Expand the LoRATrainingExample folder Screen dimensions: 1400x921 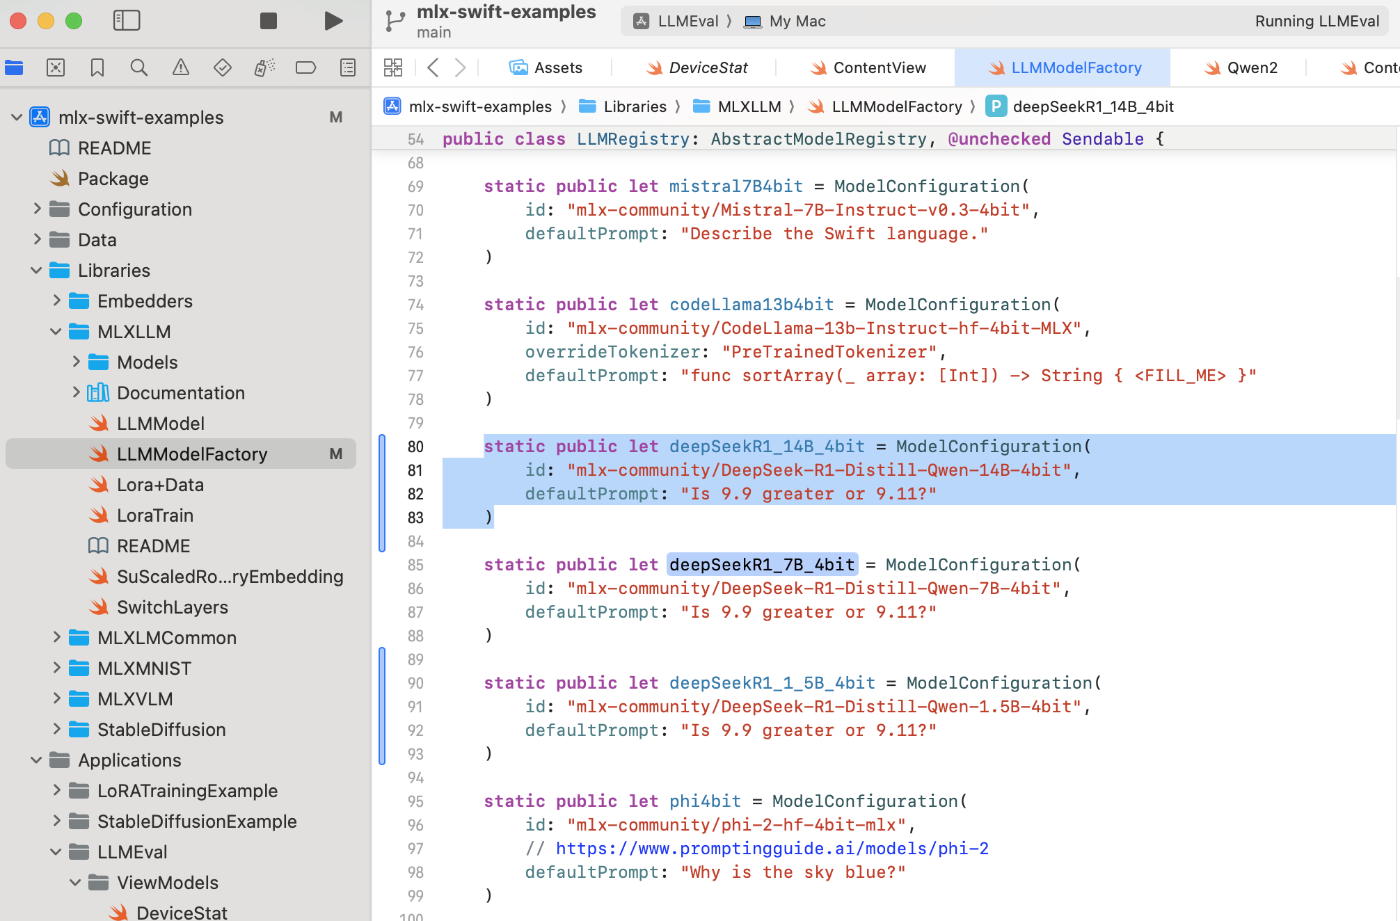point(56,790)
